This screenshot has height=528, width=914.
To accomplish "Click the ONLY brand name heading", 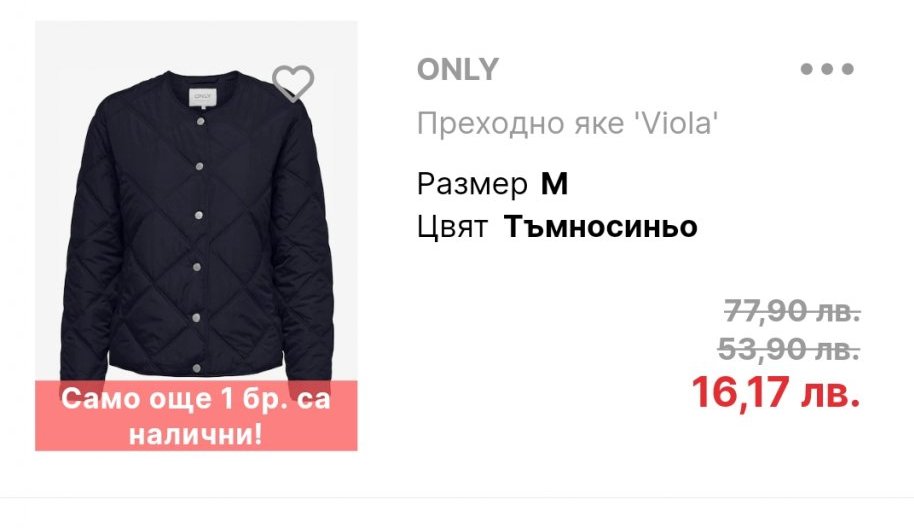I will (x=458, y=69).
